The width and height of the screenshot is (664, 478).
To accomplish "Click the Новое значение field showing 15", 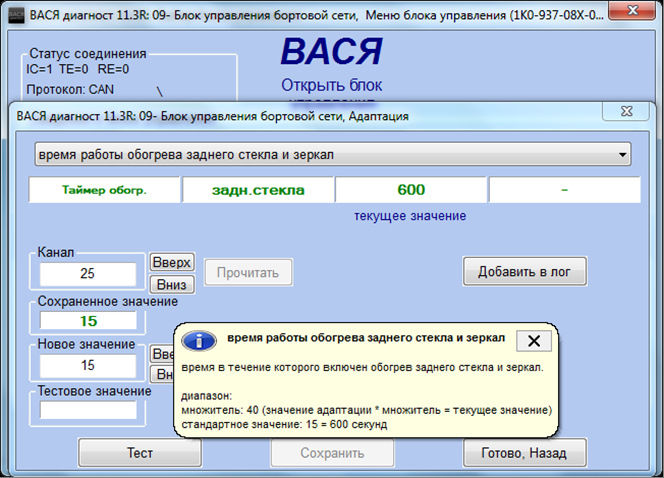I will tap(88, 365).
